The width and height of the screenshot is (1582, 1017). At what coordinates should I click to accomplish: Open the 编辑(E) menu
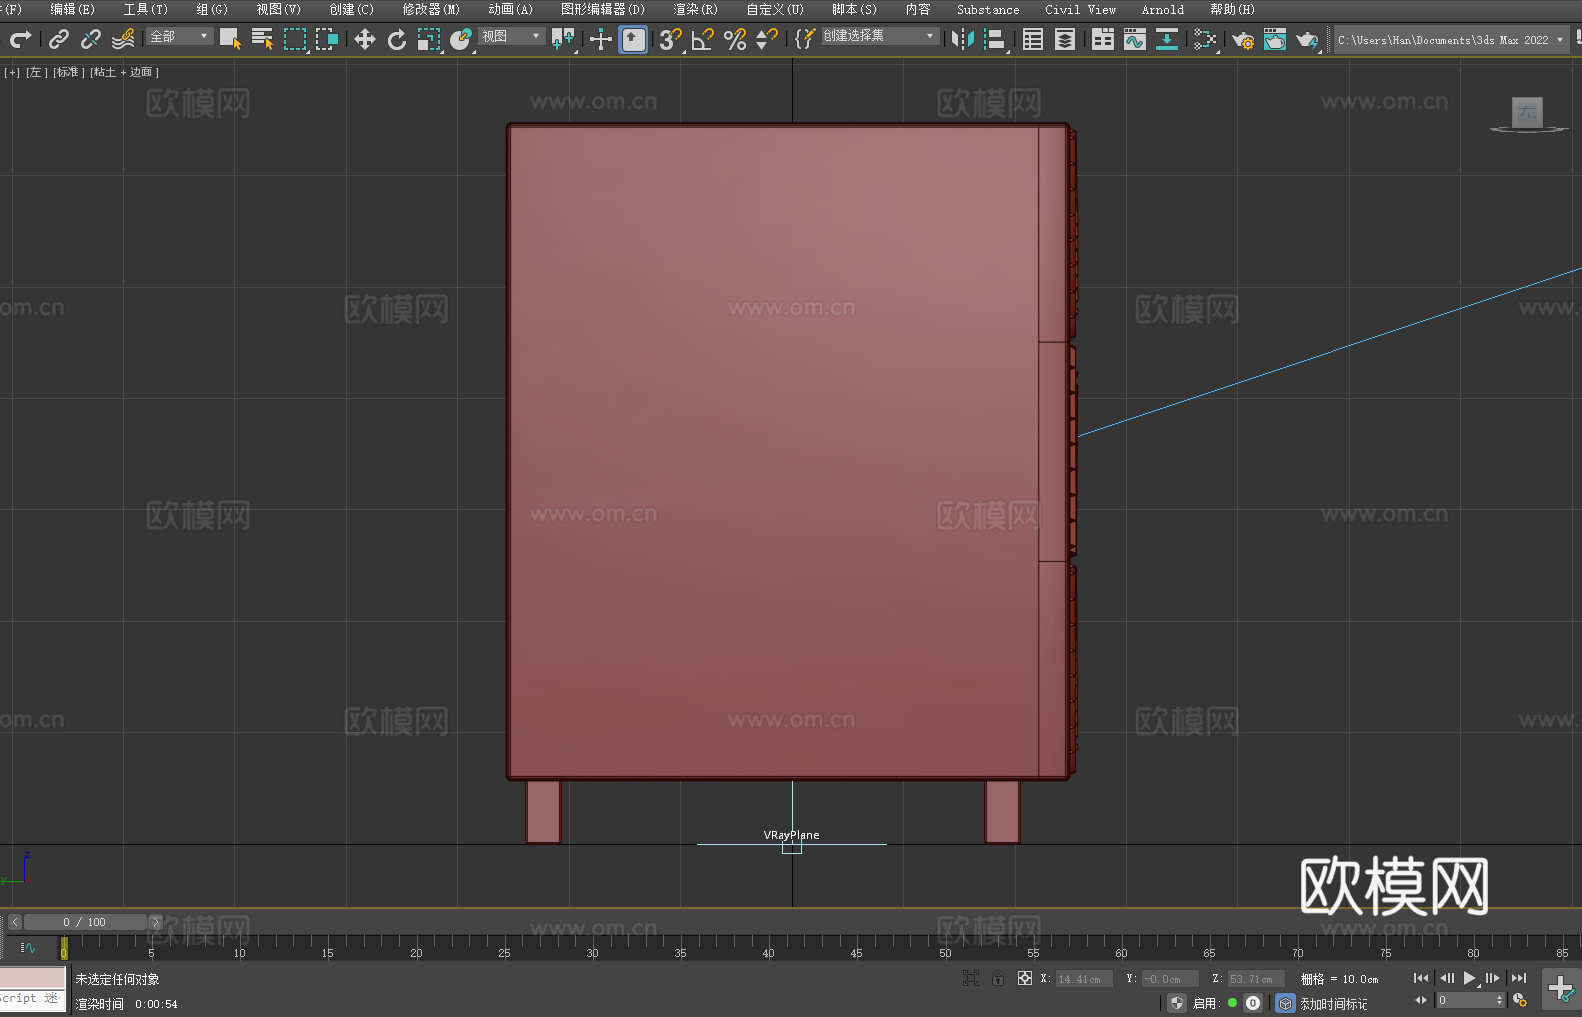pyautogui.click(x=73, y=9)
